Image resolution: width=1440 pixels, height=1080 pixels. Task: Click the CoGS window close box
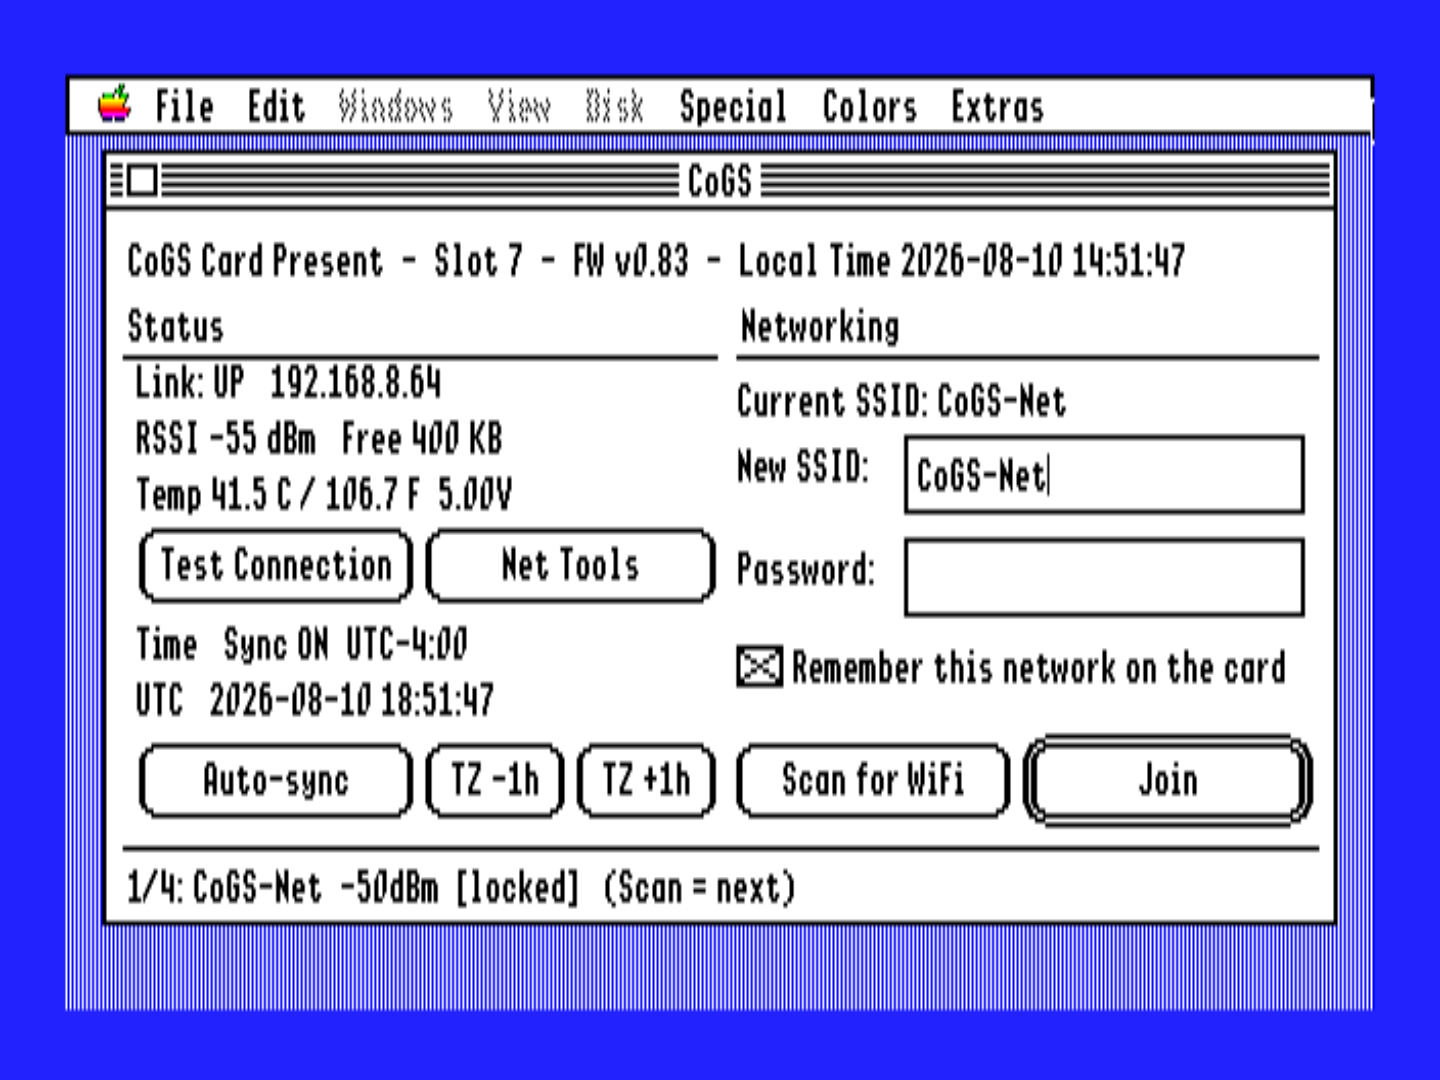click(142, 181)
